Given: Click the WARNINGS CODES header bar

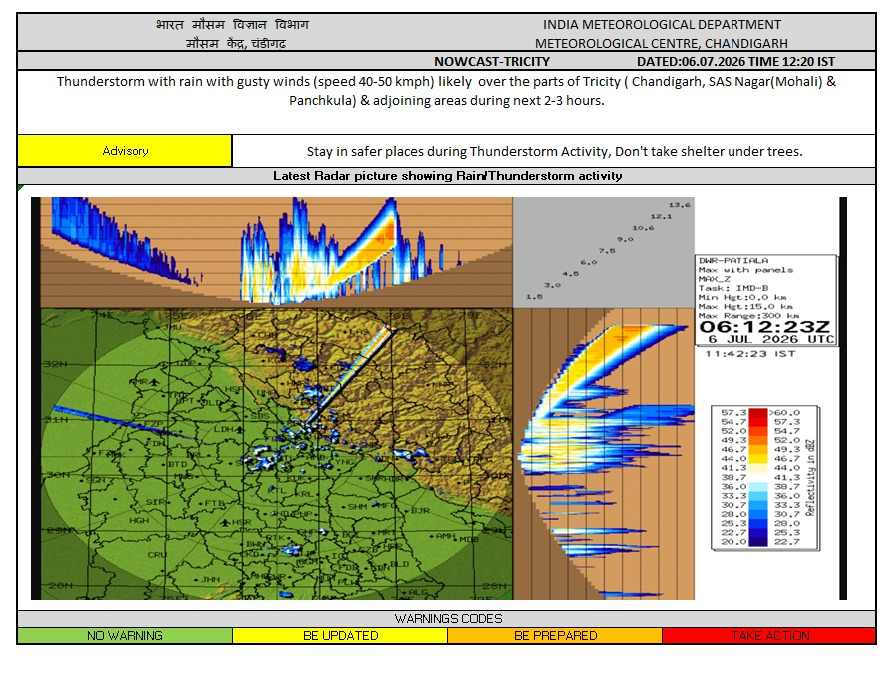Looking at the screenshot, I should click(447, 618).
